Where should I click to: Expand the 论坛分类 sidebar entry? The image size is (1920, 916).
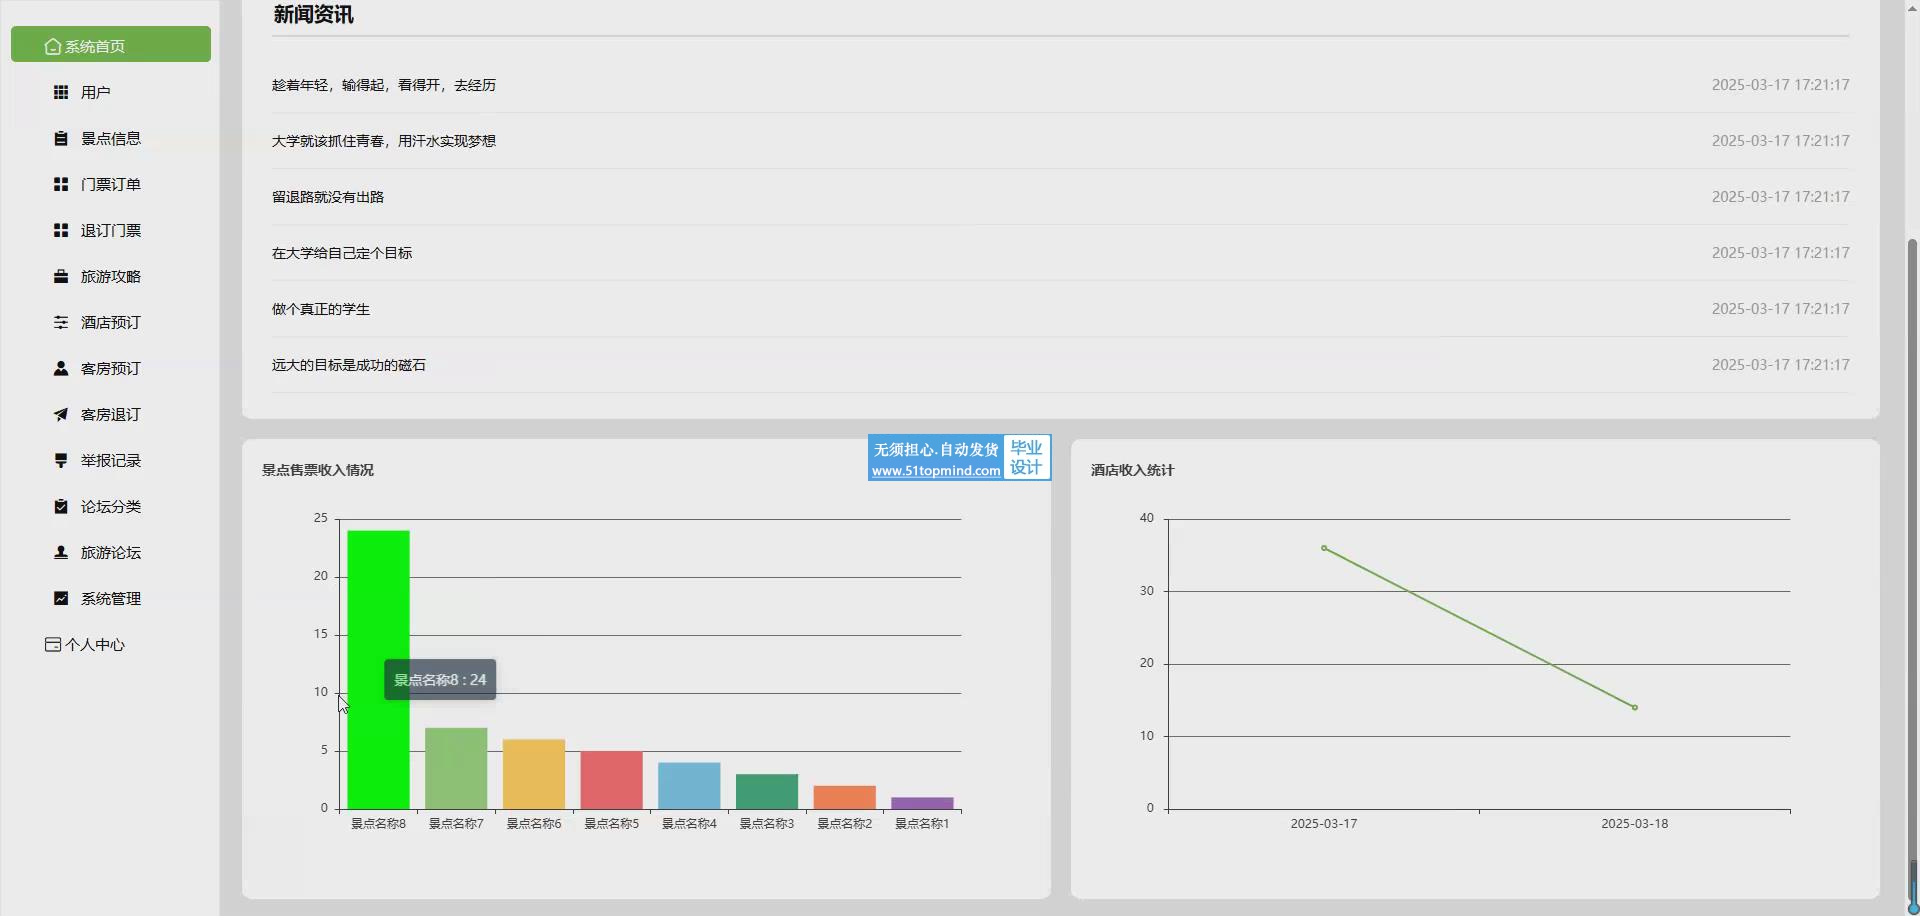[x=110, y=506]
